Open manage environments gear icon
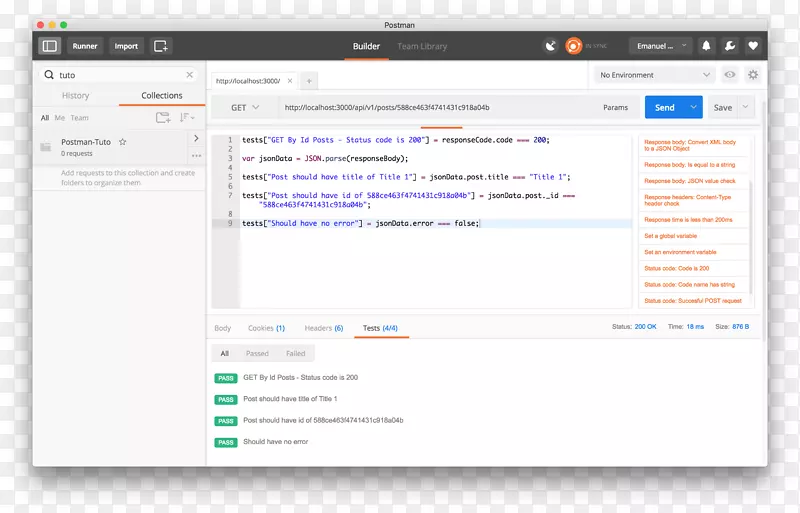The width and height of the screenshot is (800, 513). (753, 75)
